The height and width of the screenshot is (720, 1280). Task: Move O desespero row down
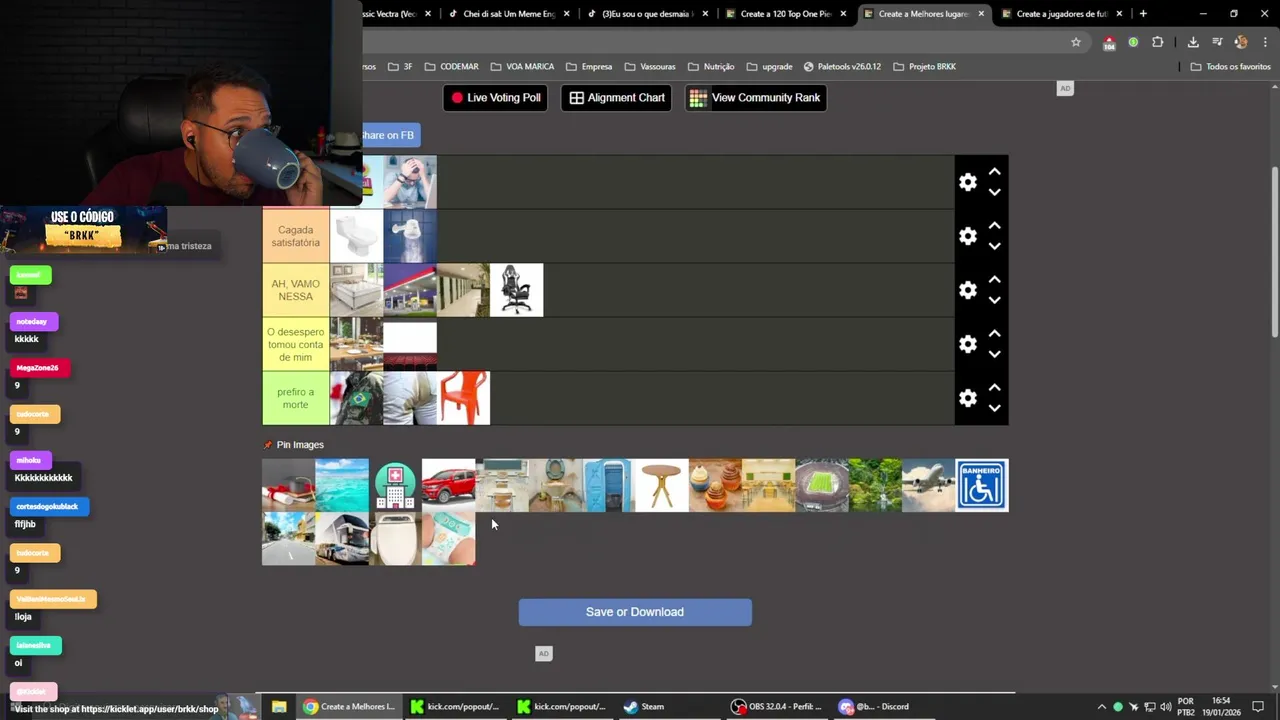[994, 354]
